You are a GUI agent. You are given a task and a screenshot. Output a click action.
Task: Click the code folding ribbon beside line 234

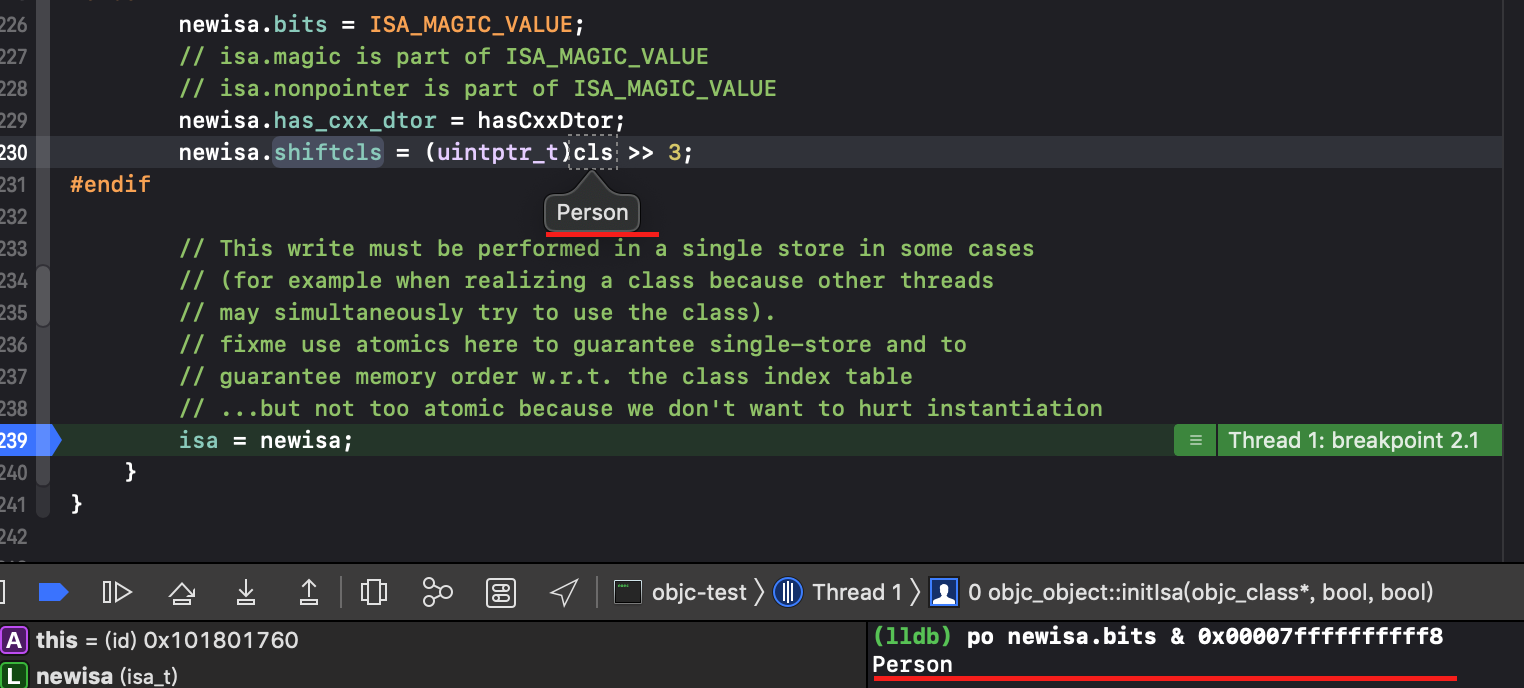43,281
